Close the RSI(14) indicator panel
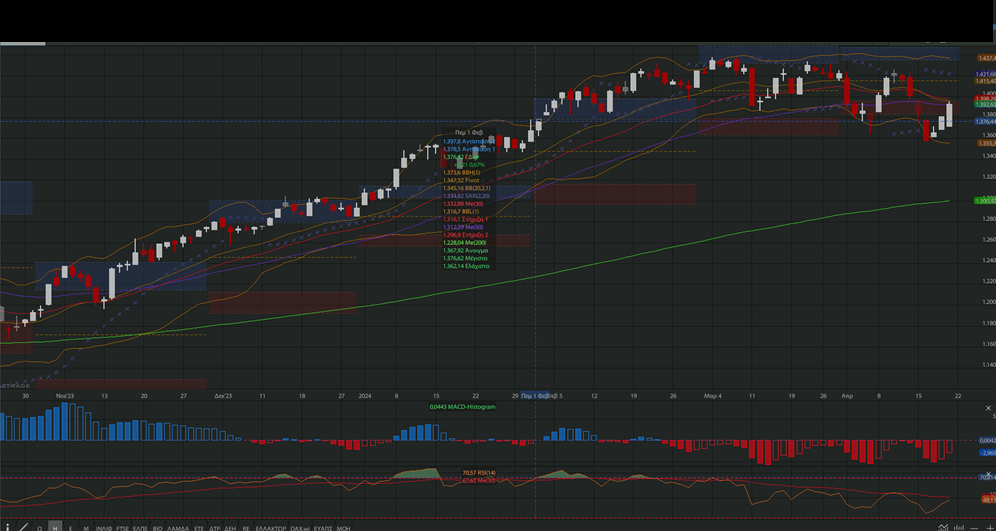The height and width of the screenshot is (531, 996). pos(988,474)
